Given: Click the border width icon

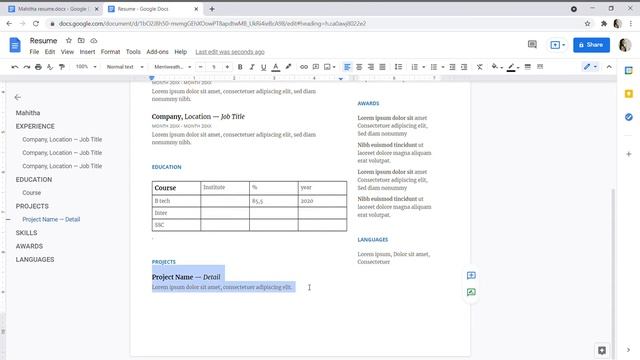Looking at the screenshot, I should tap(528, 67).
